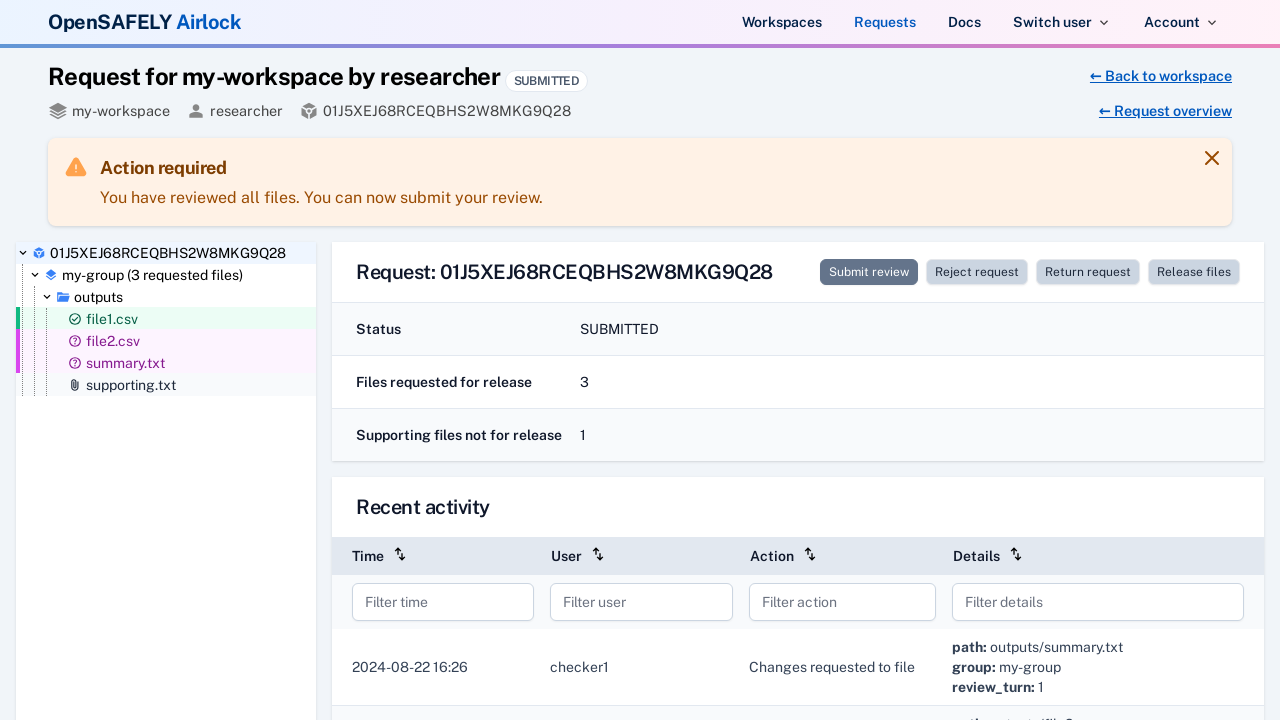Click the paperclip icon on supporting.txt

(x=75, y=385)
